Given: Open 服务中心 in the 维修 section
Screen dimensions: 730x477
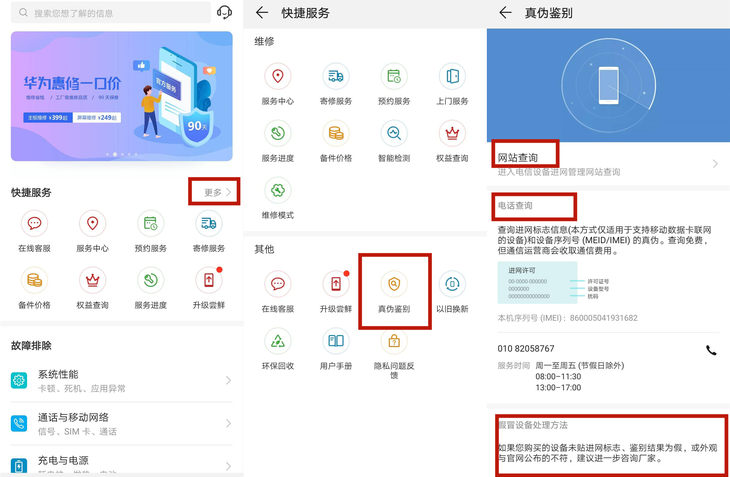Looking at the screenshot, I should (x=277, y=84).
